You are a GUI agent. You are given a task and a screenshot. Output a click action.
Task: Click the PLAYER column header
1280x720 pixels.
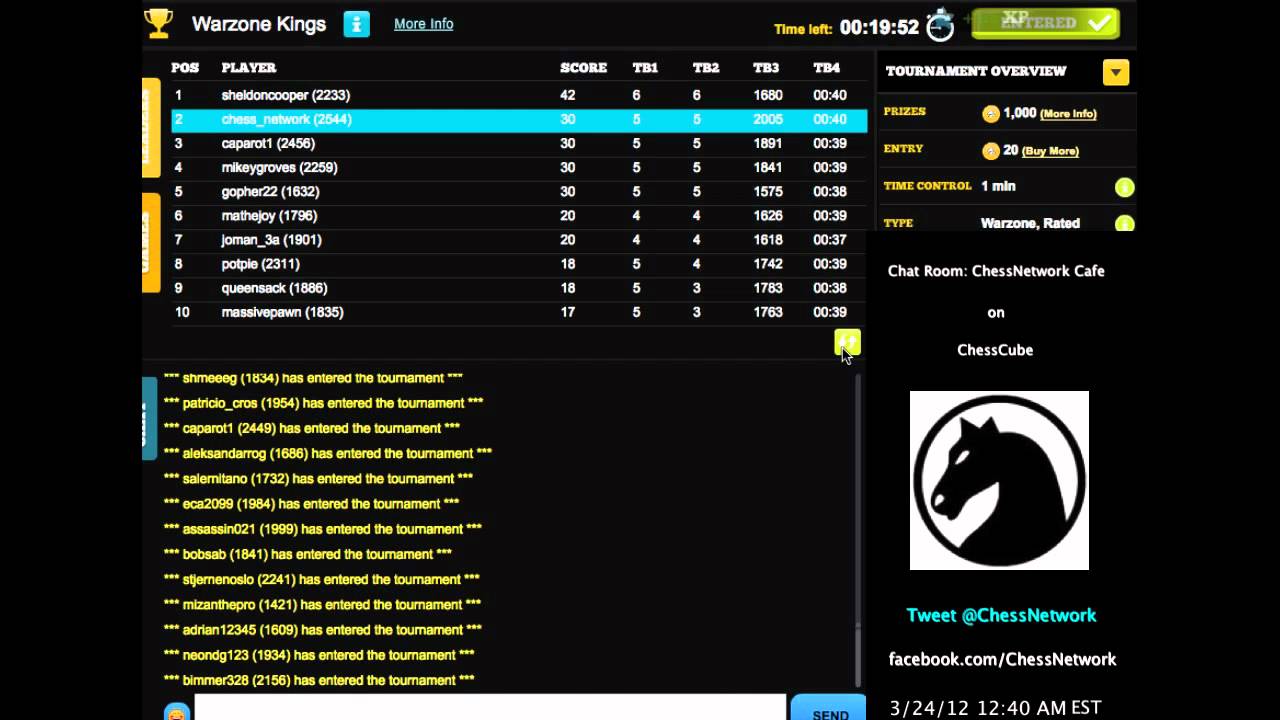pyautogui.click(x=249, y=68)
